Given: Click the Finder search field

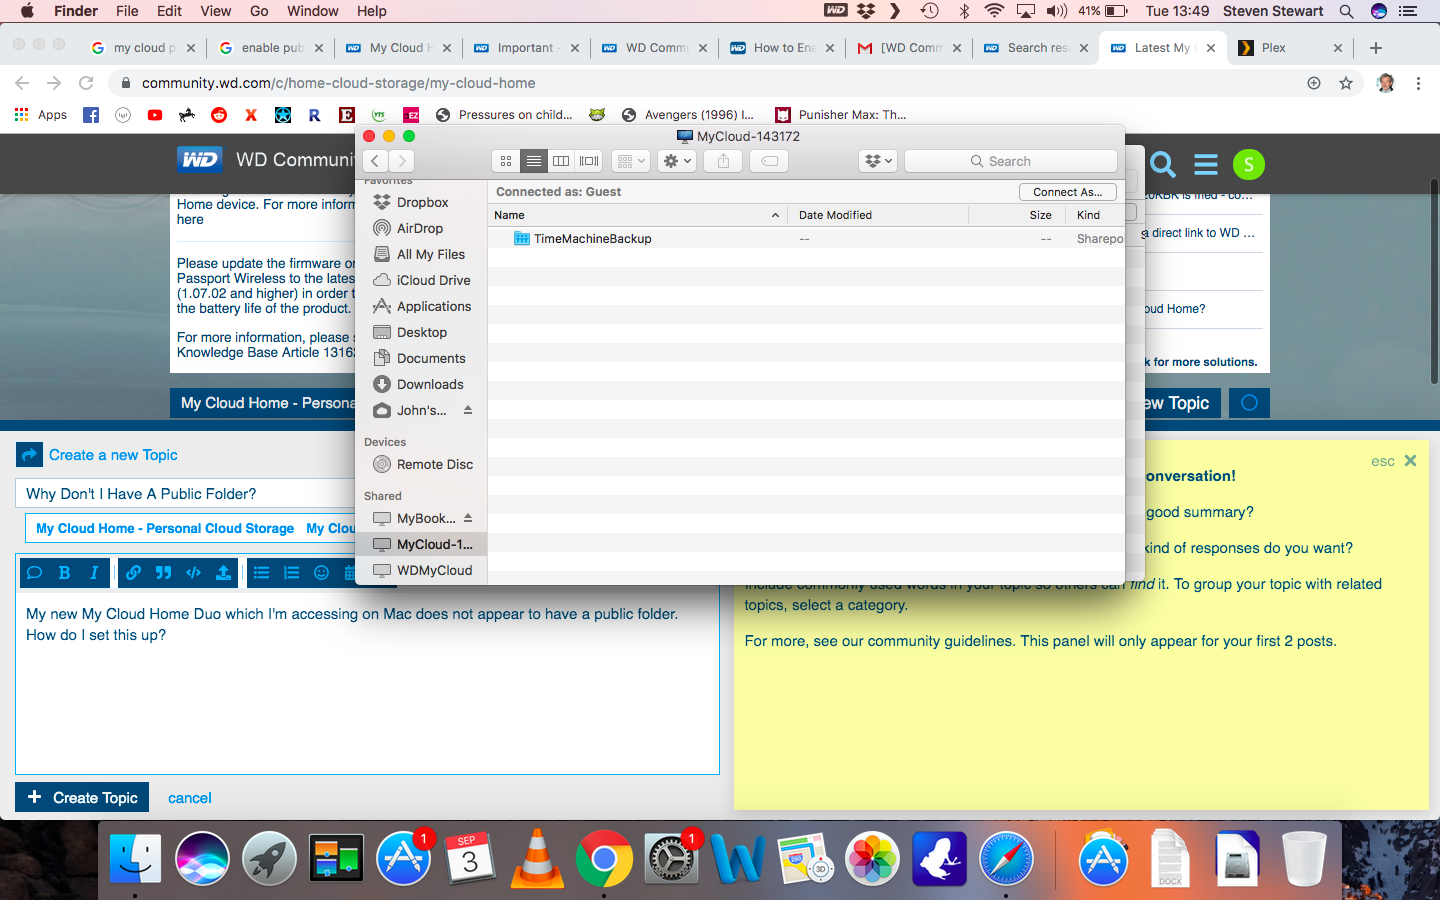Looking at the screenshot, I should (1011, 161).
